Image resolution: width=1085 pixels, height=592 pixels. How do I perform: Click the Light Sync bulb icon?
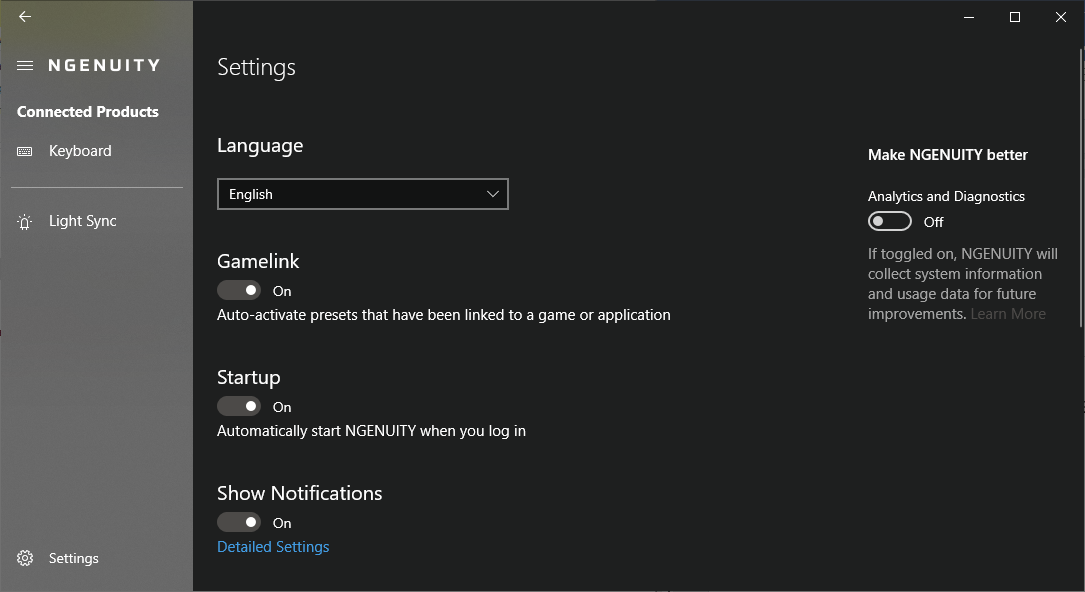click(25, 222)
